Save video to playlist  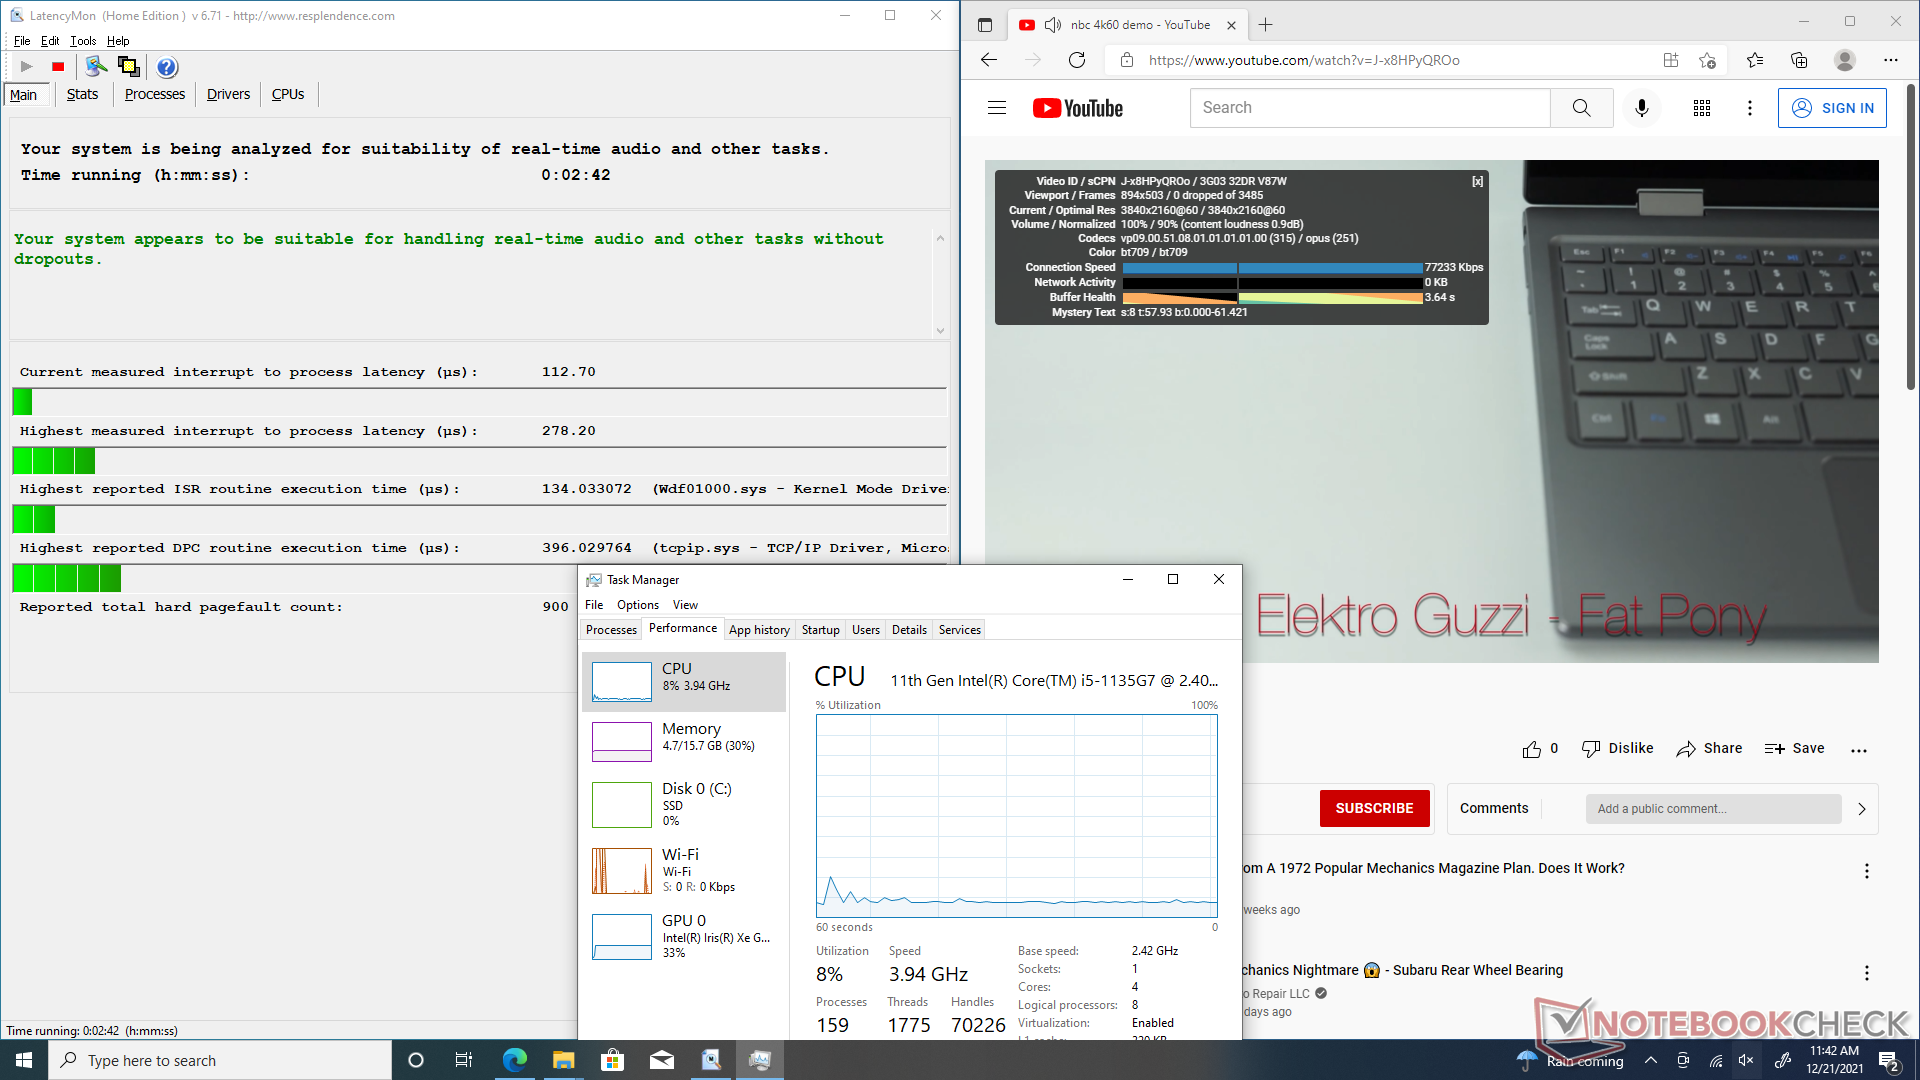pyautogui.click(x=1795, y=749)
